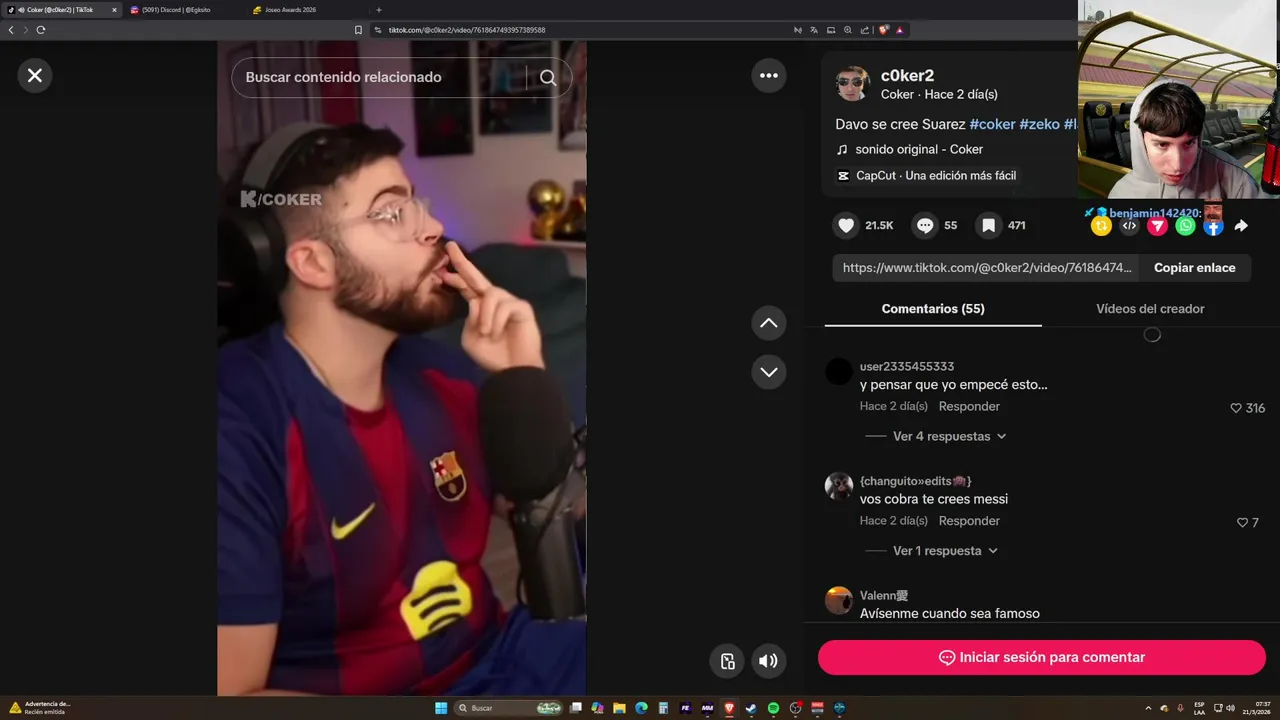This screenshot has width=1280, height=720.
Task: Click the Copiar enlace button
Action: [x=1195, y=268]
